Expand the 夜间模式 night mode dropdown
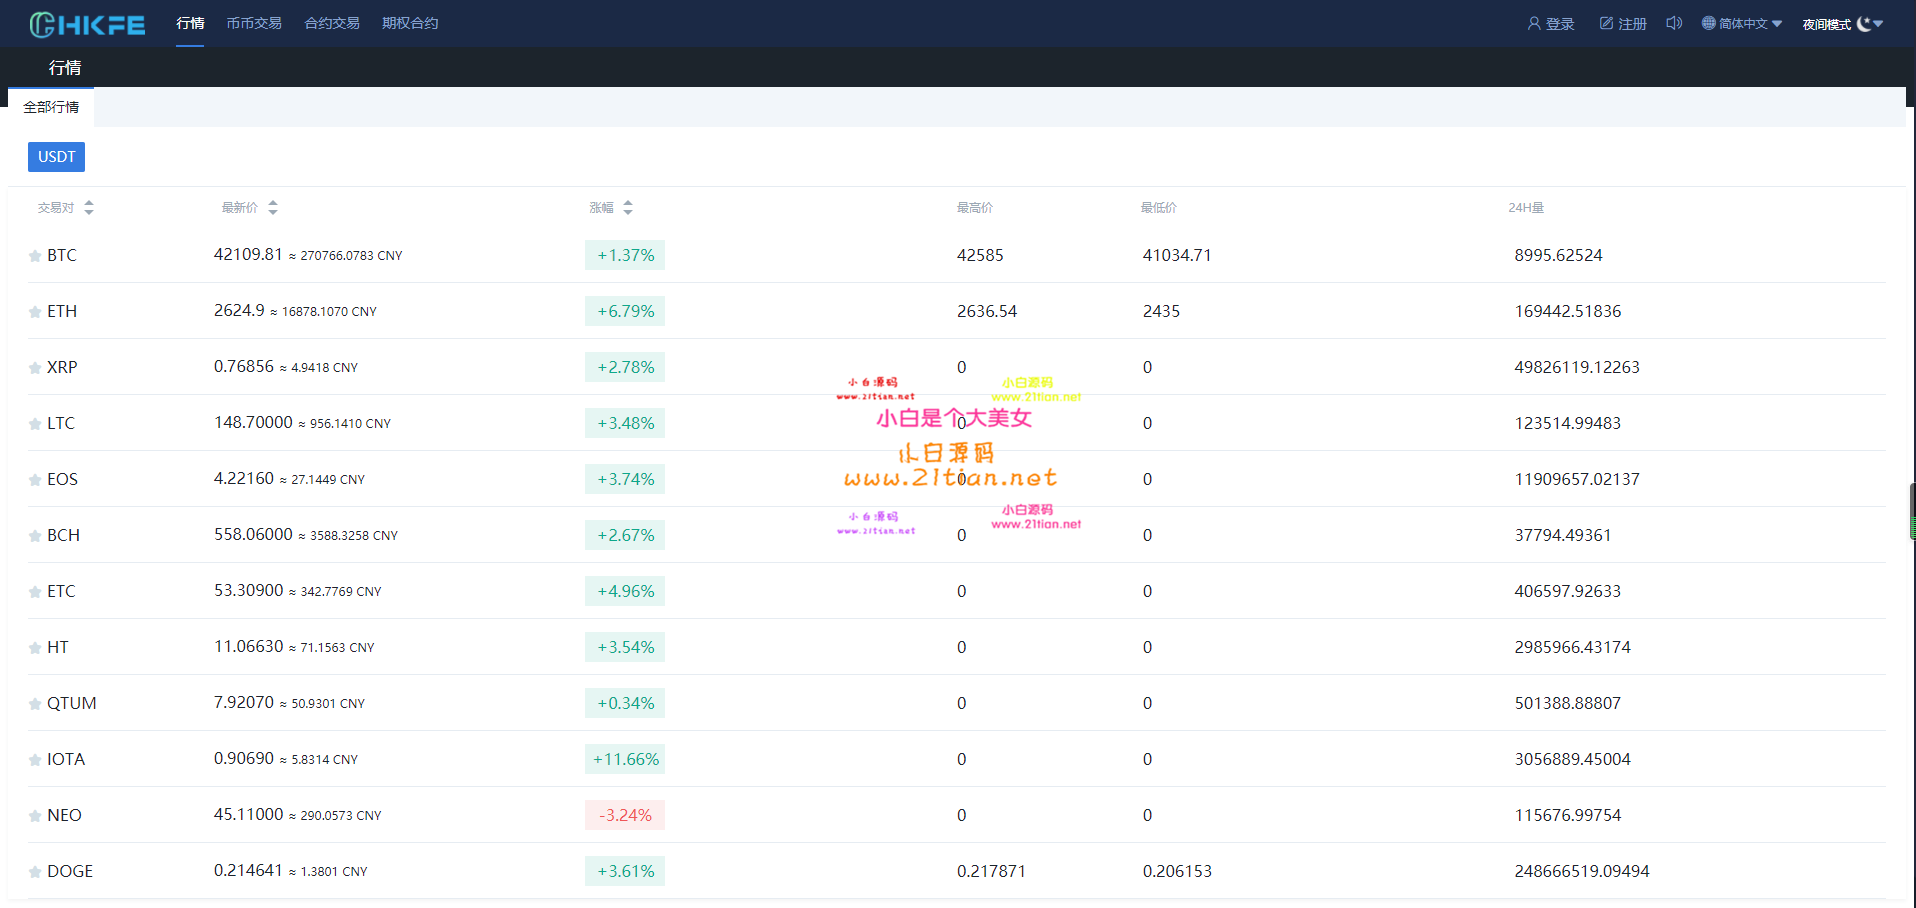 point(1843,24)
